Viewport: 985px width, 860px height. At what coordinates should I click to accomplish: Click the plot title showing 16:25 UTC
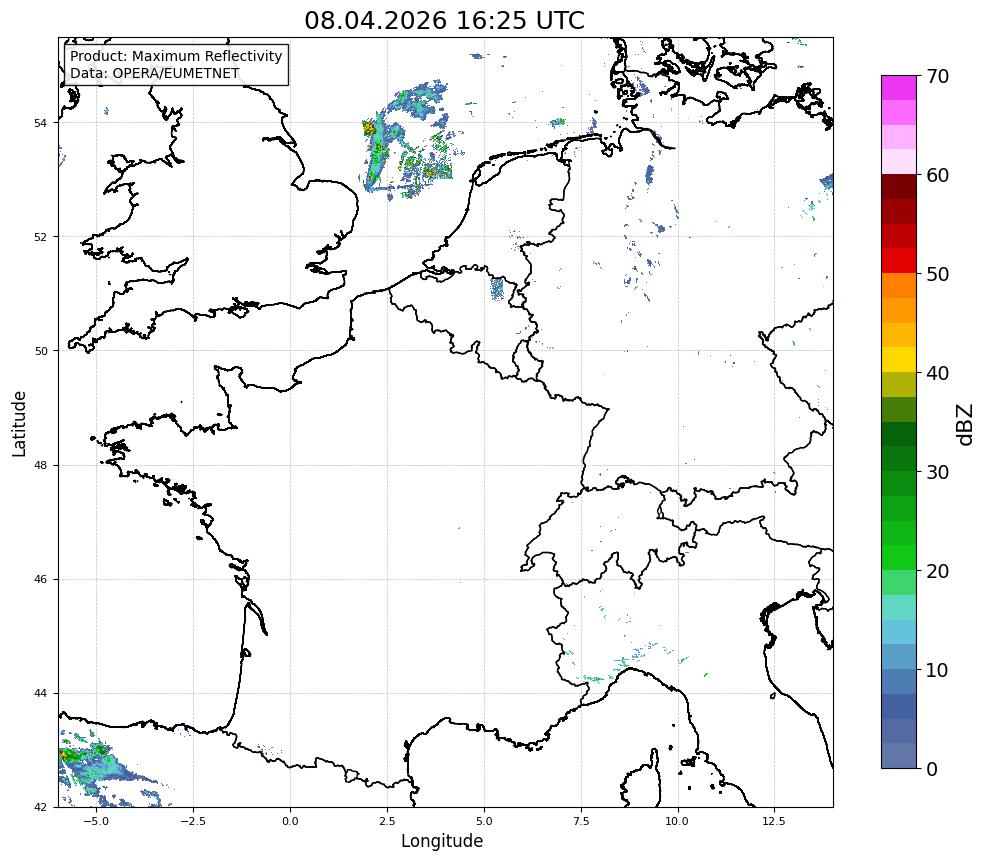point(444,20)
